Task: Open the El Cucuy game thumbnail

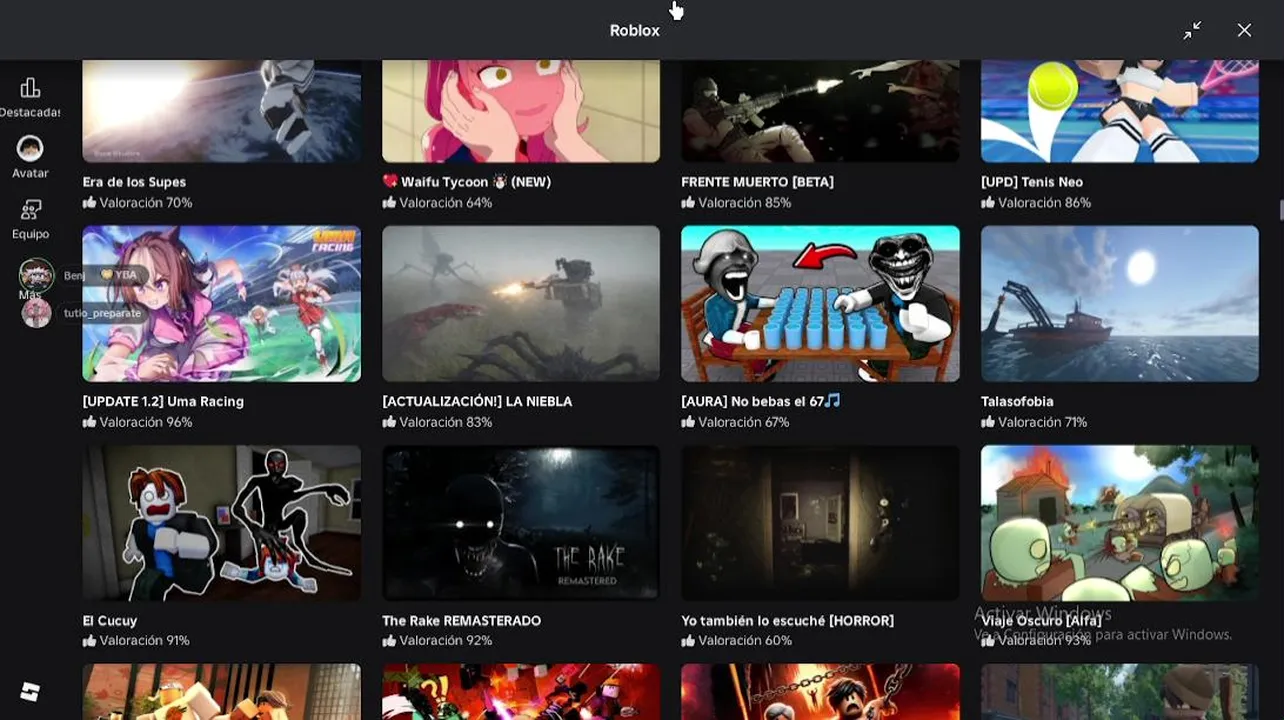Action: point(222,523)
